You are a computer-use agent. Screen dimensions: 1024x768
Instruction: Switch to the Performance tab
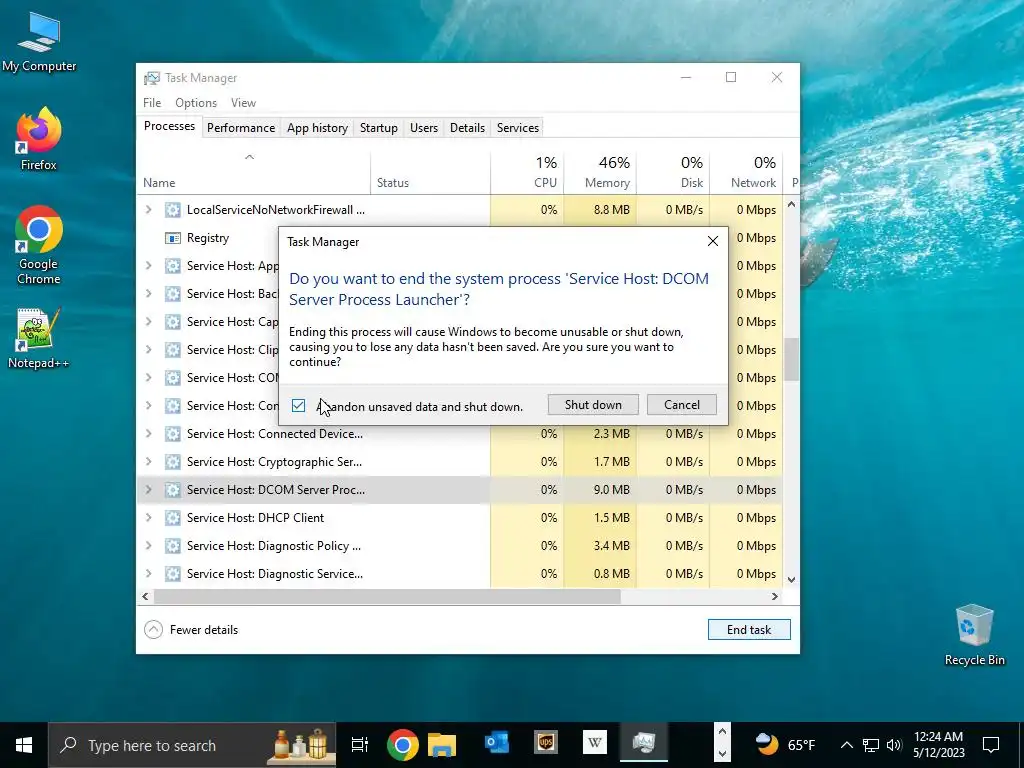tap(241, 127)
